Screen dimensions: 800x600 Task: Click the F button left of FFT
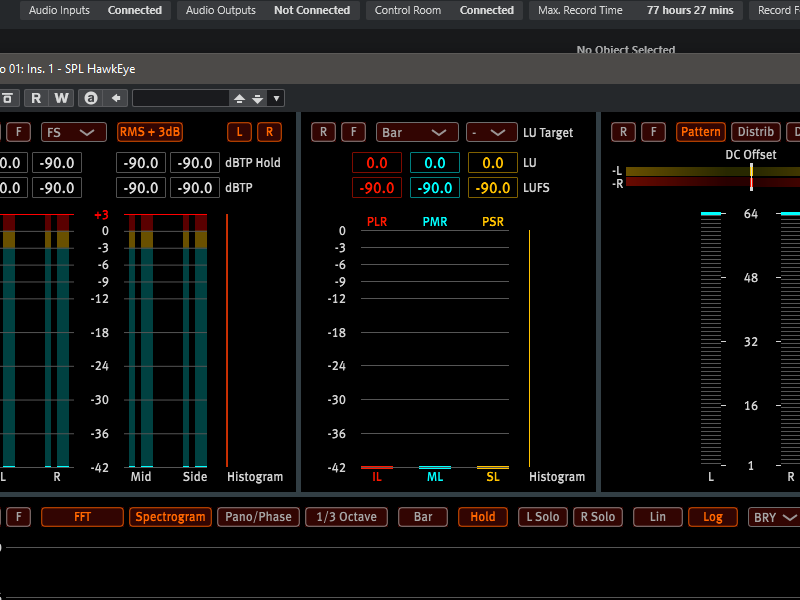(19, 517)
